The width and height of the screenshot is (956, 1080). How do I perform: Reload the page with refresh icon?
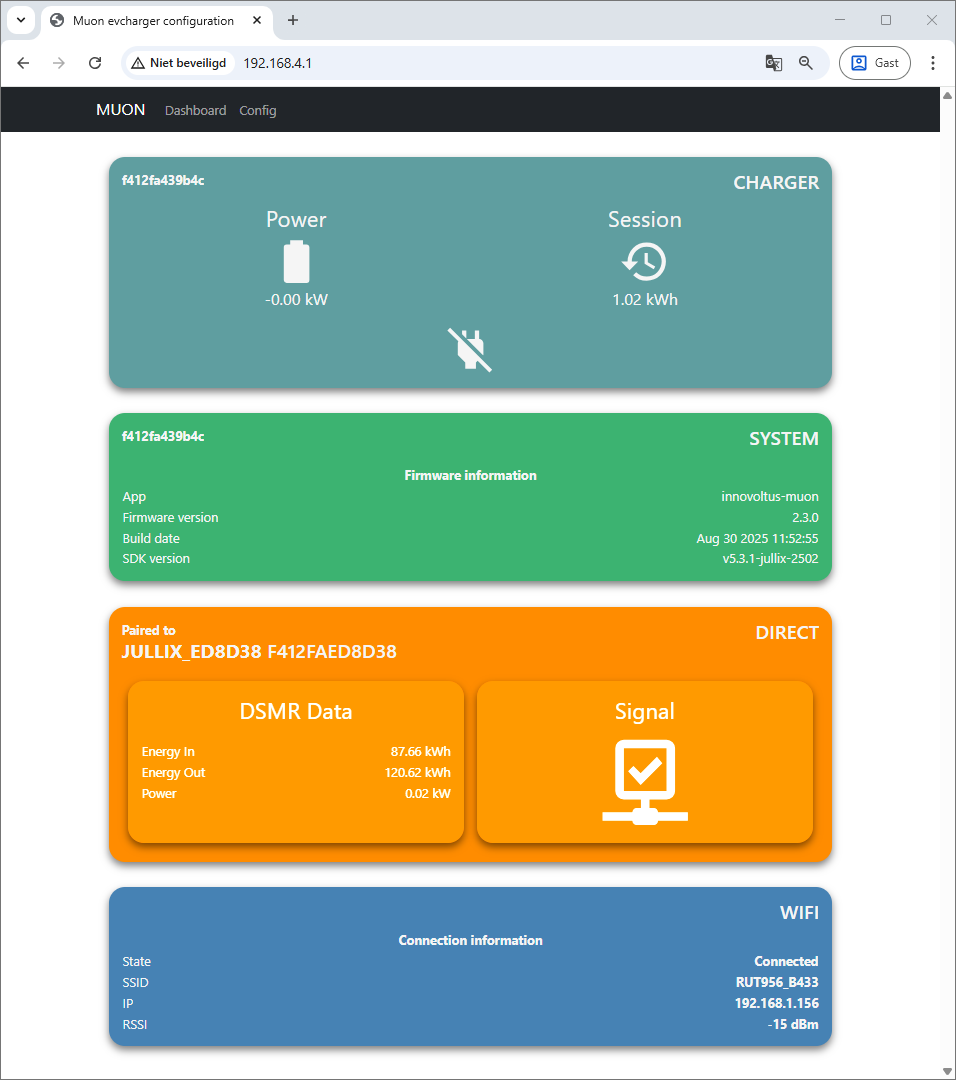tap(95, 63)
